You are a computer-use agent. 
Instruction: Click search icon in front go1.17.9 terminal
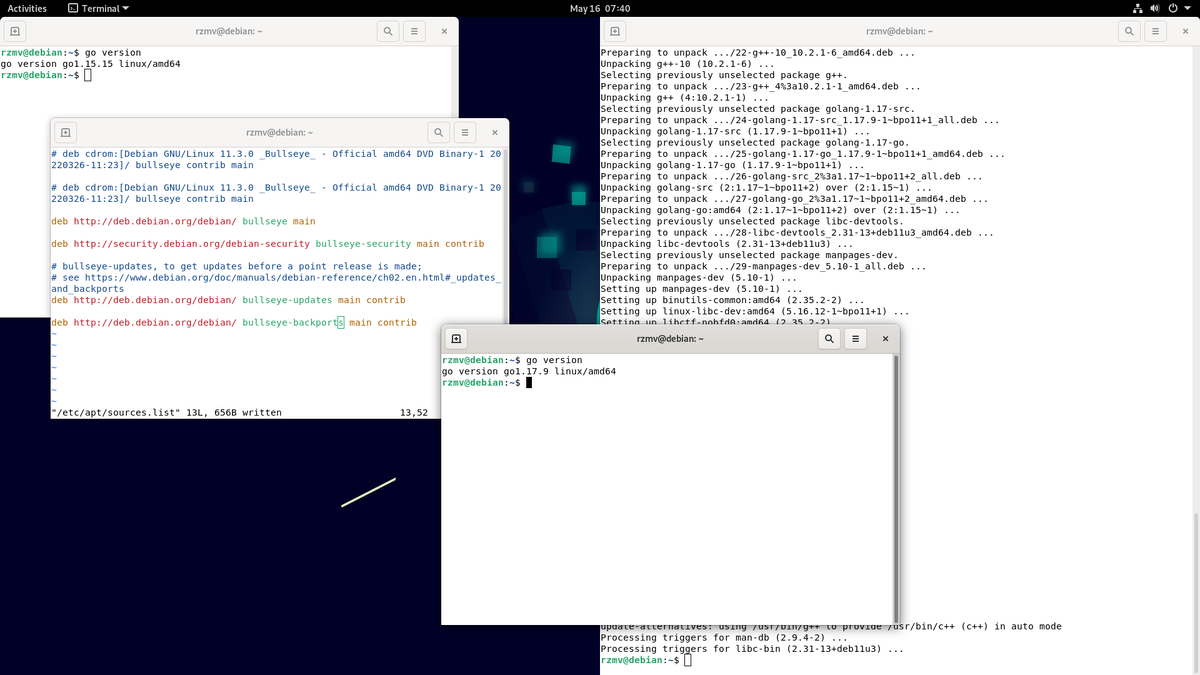click(x=829, y=339)
